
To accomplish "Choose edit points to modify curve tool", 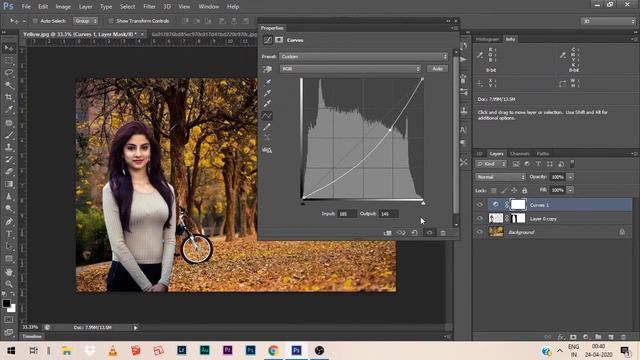I will pyautogui.click(x=267, y=116).
